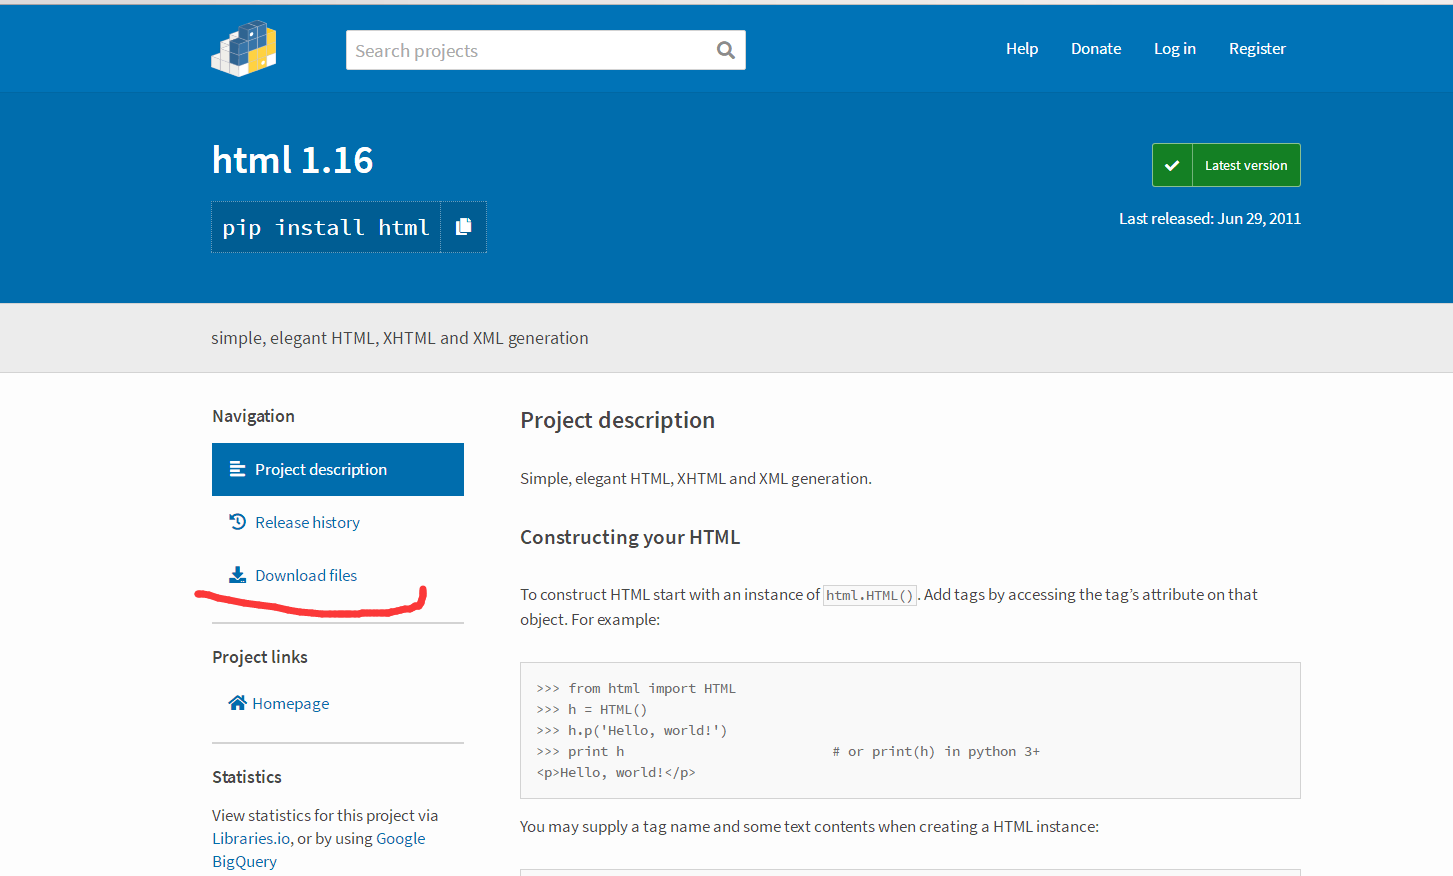Click the summary text below the banner
This screenshot has height=876, width=1453.
[400, 338]
